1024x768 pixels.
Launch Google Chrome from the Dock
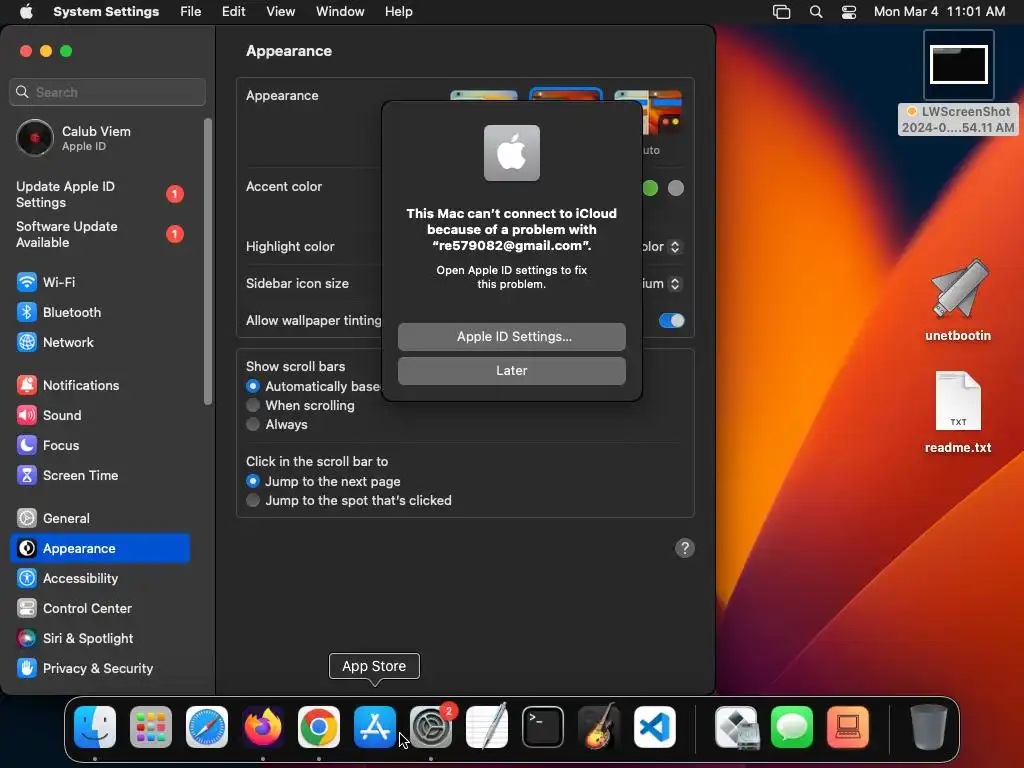319,727
